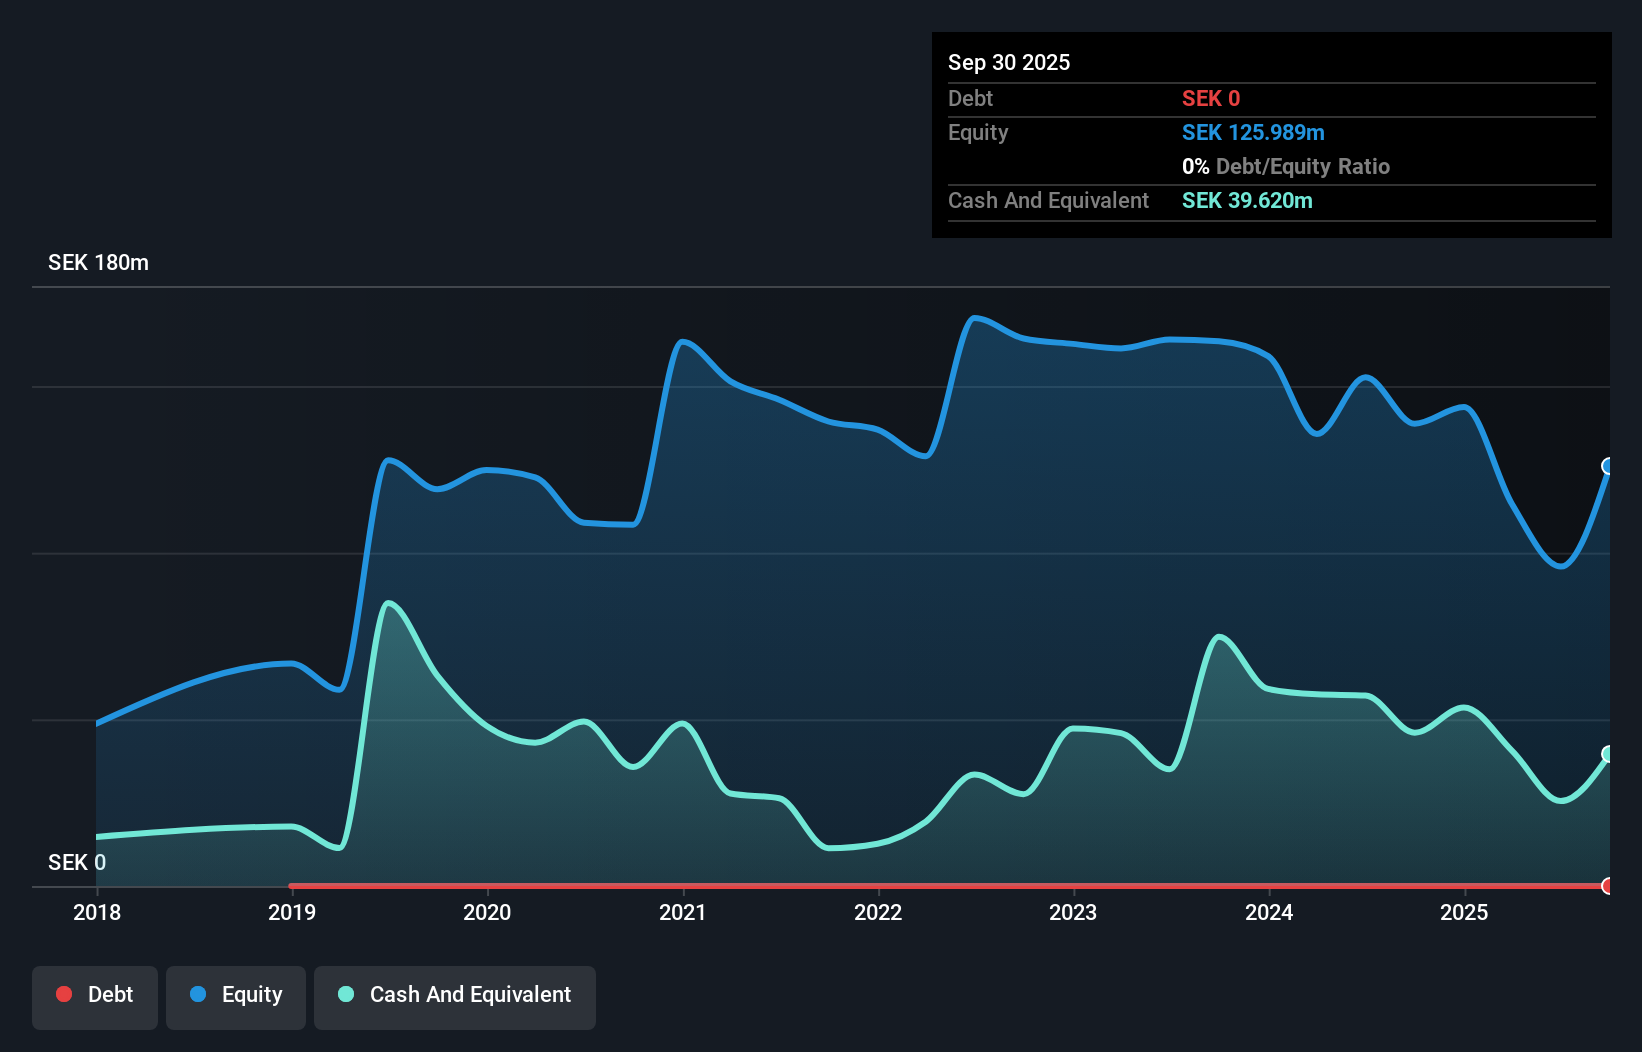This screenshot has height=1052, width=1642.
Task: Select the blue Equity endpoint marker on chart
Action: (x=1607, y=466)
